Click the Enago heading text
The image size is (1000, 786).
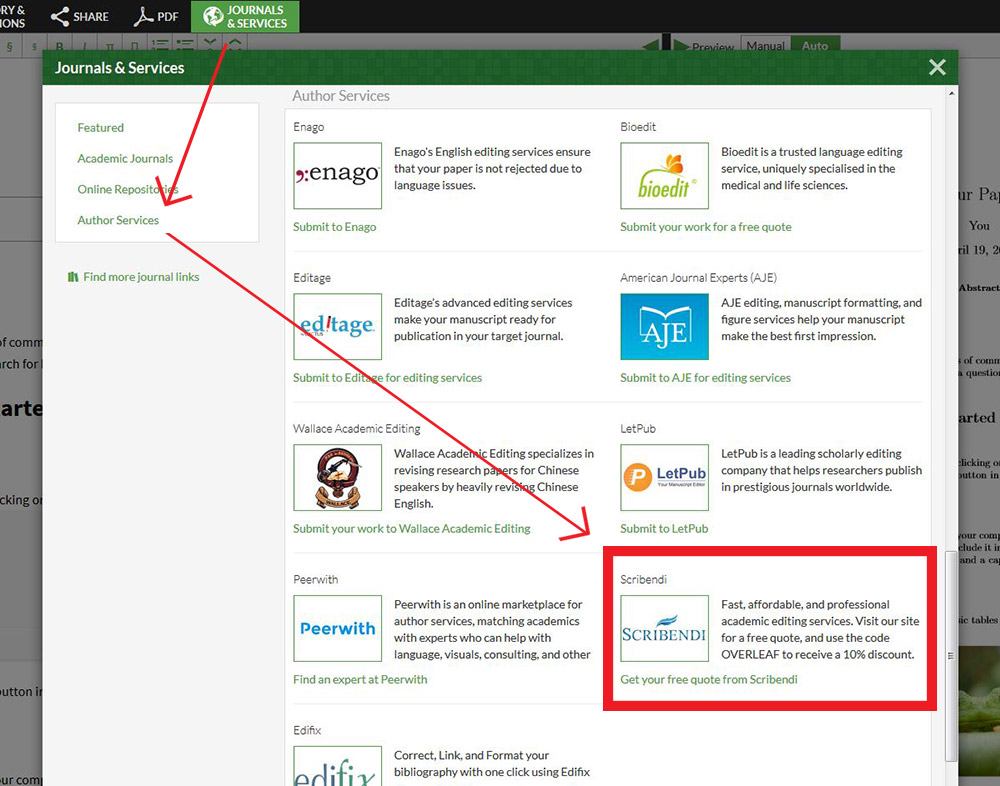point(309,127)
